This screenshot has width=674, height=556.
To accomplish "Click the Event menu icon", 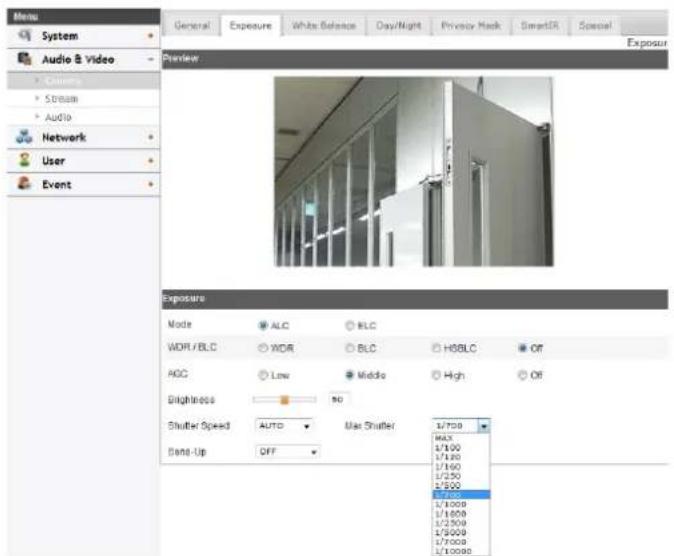I will 24,184.
